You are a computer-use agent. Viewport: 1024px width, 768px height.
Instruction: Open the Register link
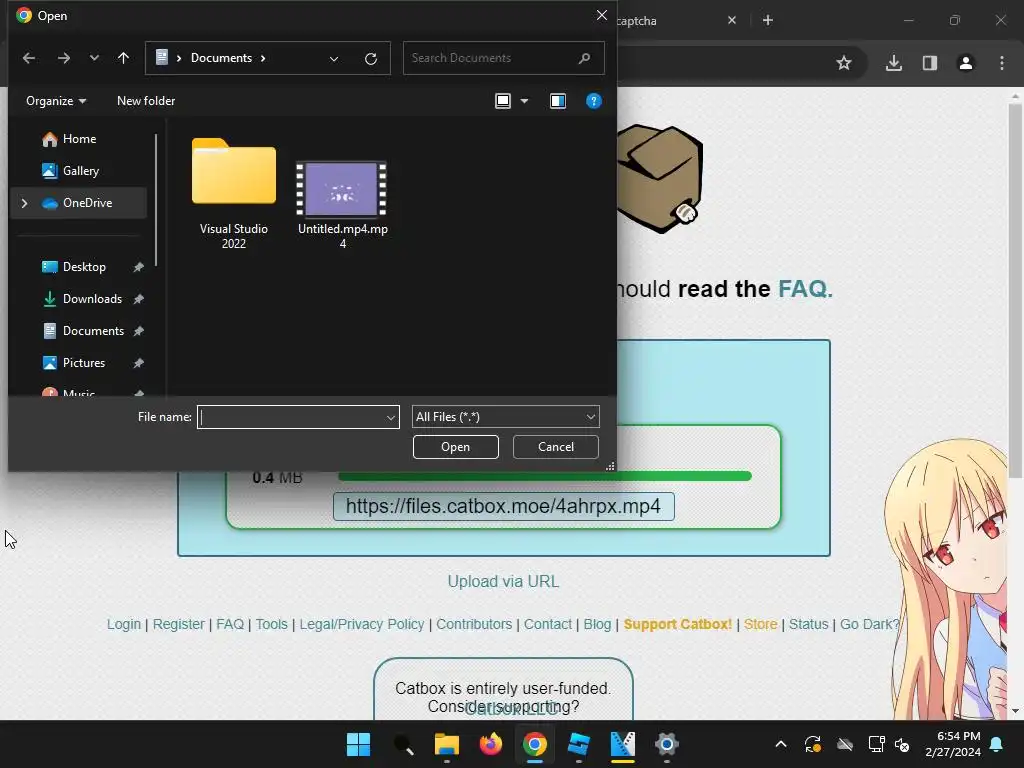click(179, 624)
